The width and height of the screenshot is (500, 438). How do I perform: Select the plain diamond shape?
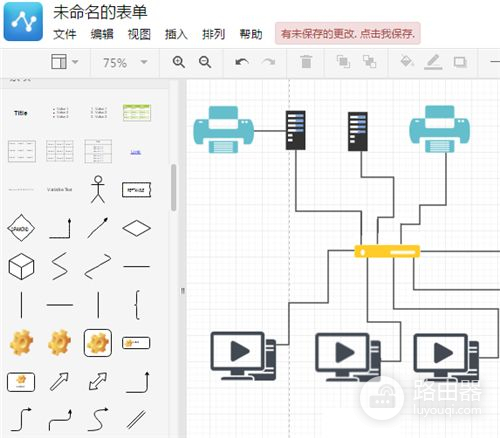pyautogui.click(x=136, y=228)
